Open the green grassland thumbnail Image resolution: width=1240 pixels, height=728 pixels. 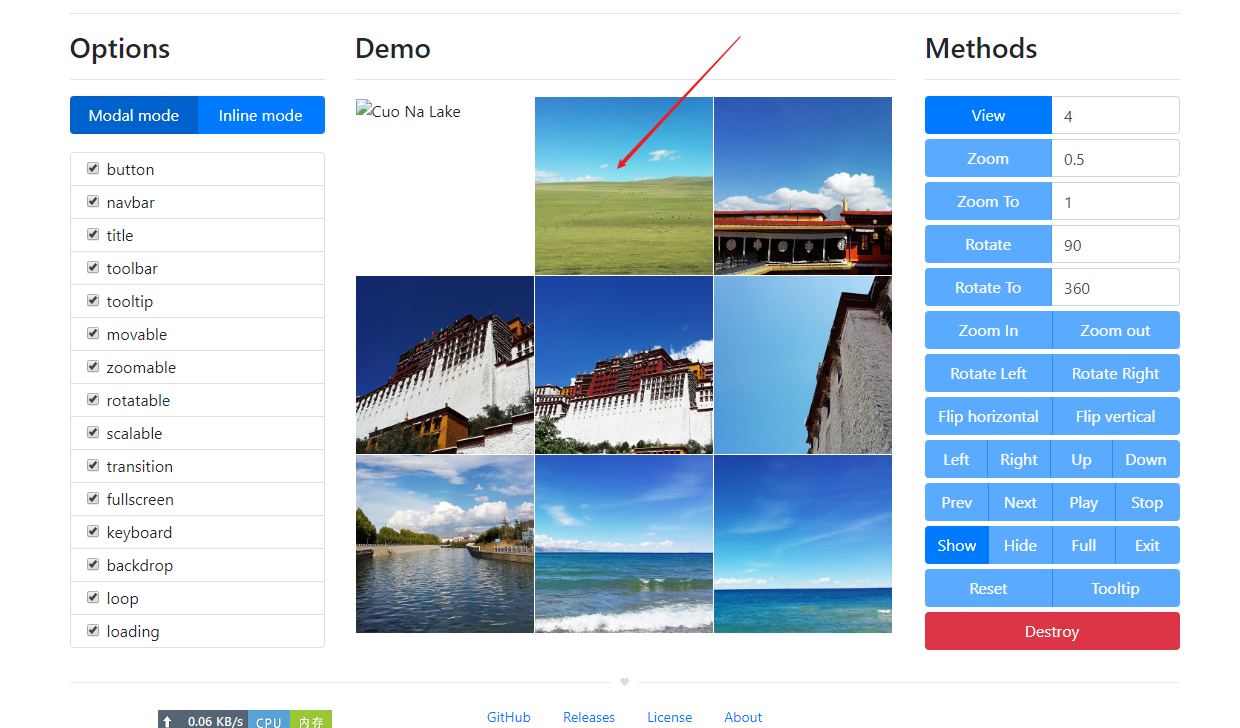(624, 186)
